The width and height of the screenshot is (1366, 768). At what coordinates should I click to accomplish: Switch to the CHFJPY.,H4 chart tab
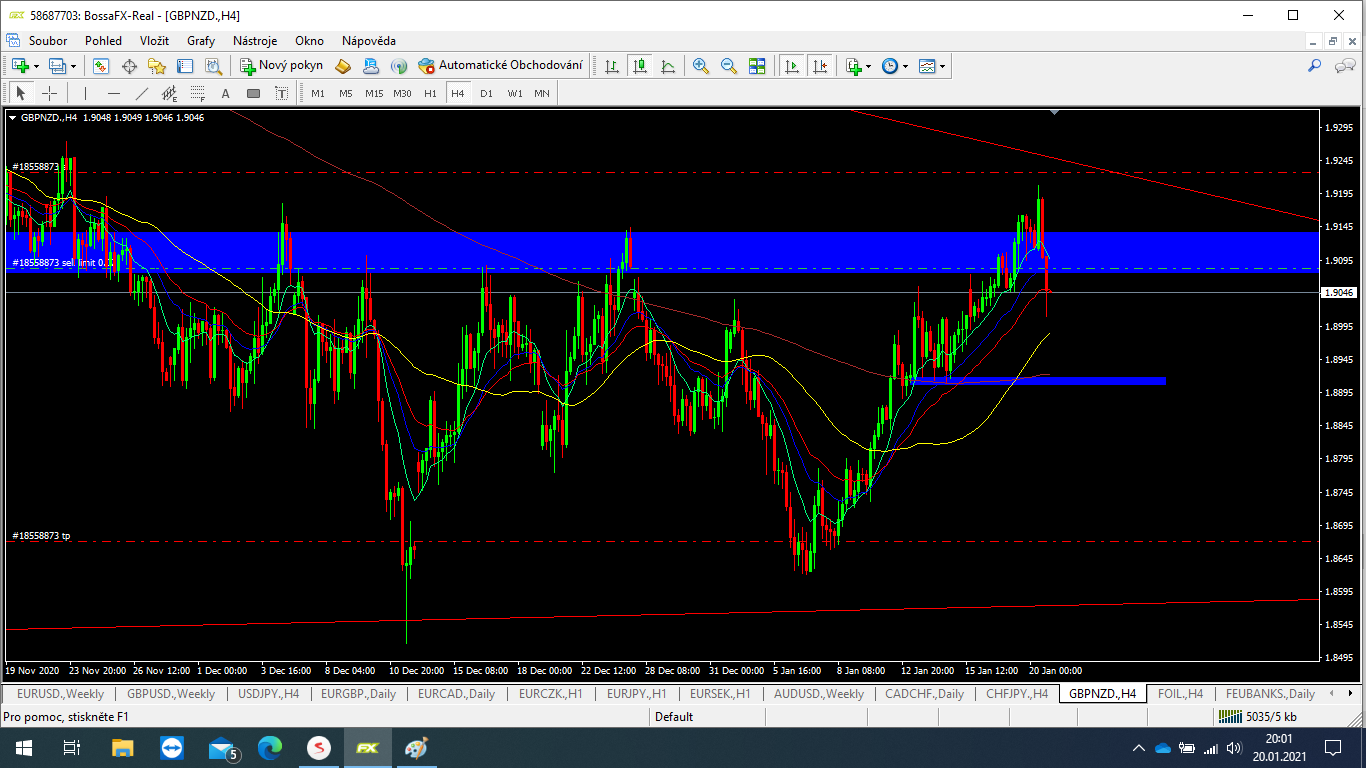click(1017, 693)
